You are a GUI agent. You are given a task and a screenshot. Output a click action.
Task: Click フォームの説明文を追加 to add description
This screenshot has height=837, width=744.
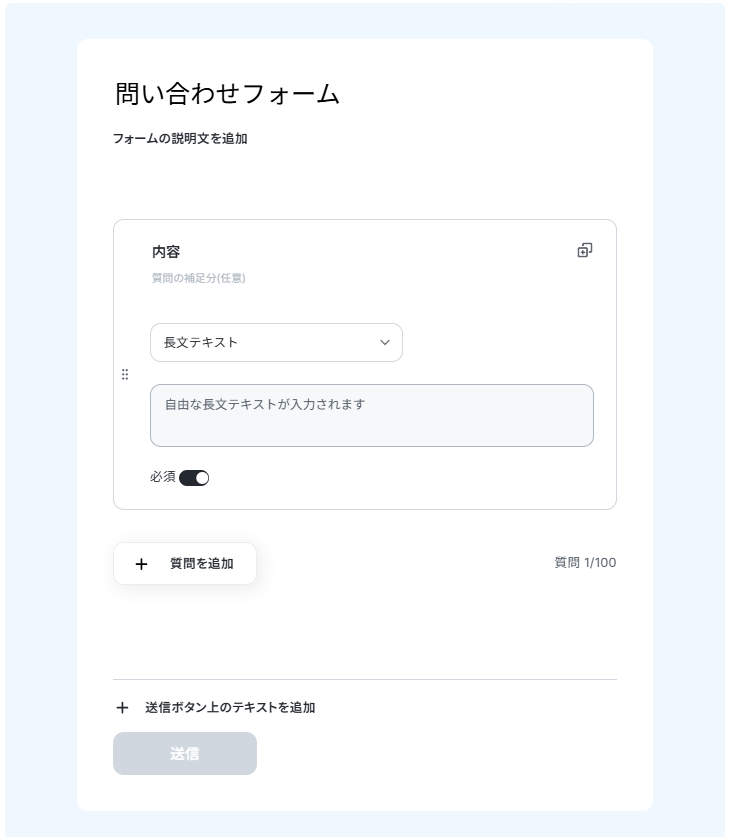tap(180, 139)
